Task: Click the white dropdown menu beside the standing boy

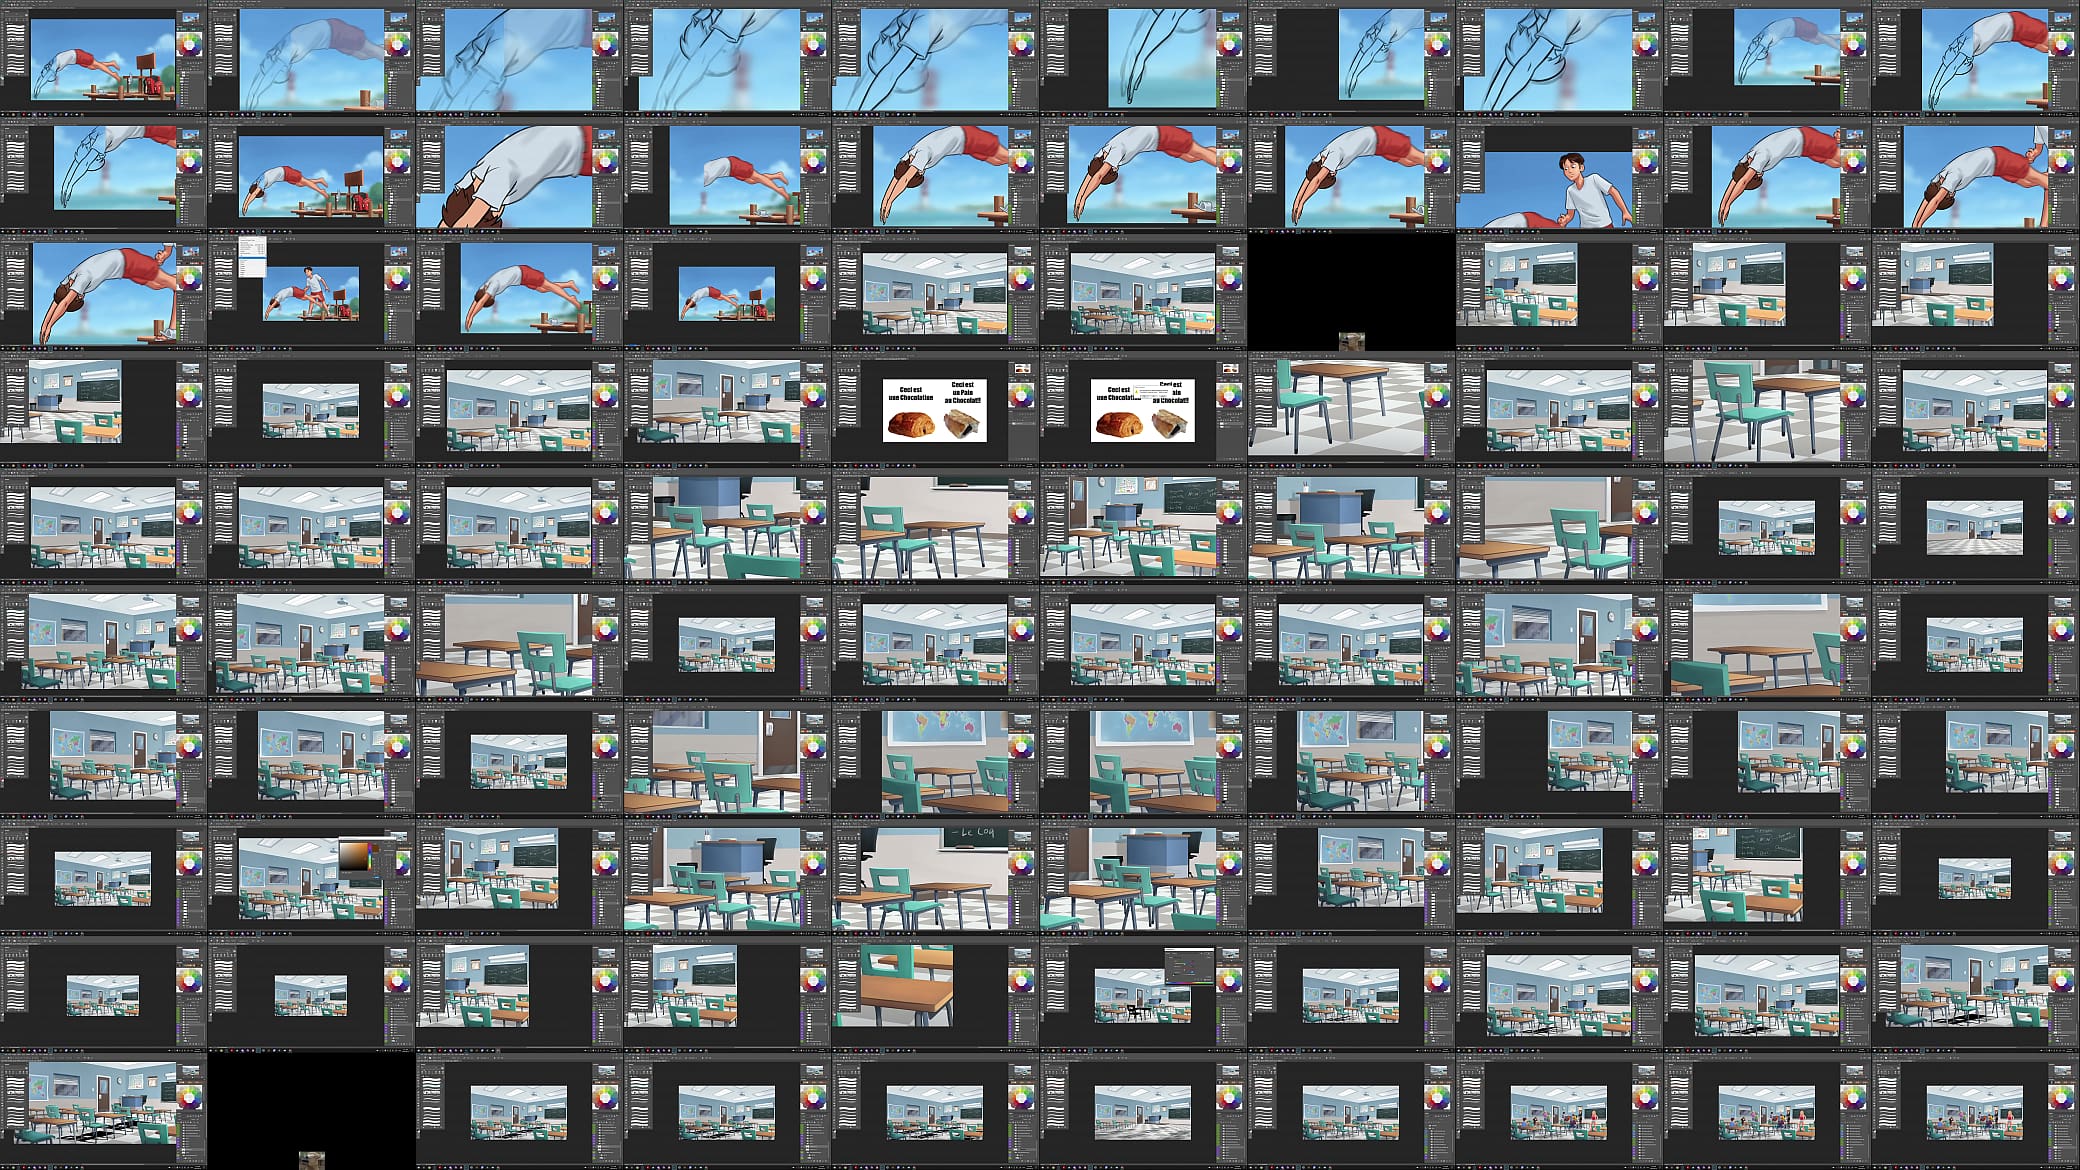Action: pos(252,257)
